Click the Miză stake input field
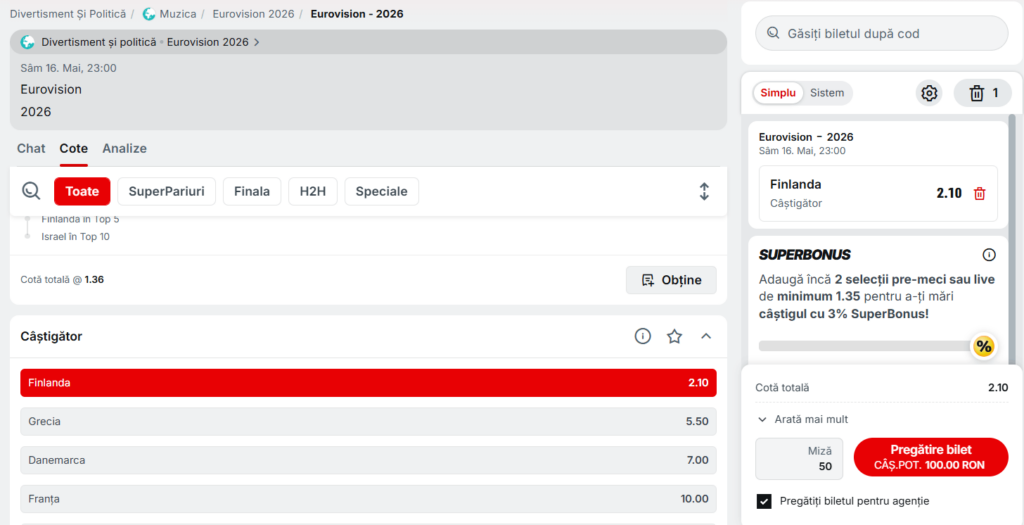Image resolution: width=1024 pixels, height=525 pixels. (x=799, y=459)
